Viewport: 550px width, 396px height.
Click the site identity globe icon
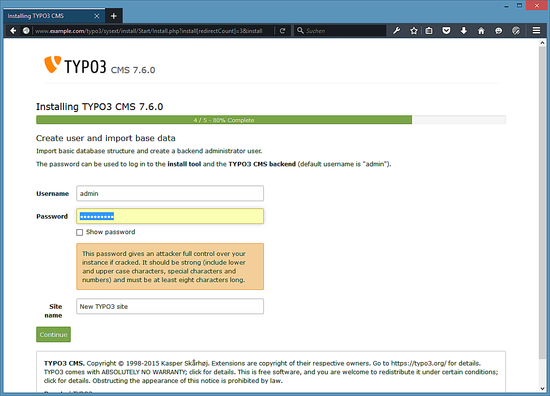[x=26, y=31]
